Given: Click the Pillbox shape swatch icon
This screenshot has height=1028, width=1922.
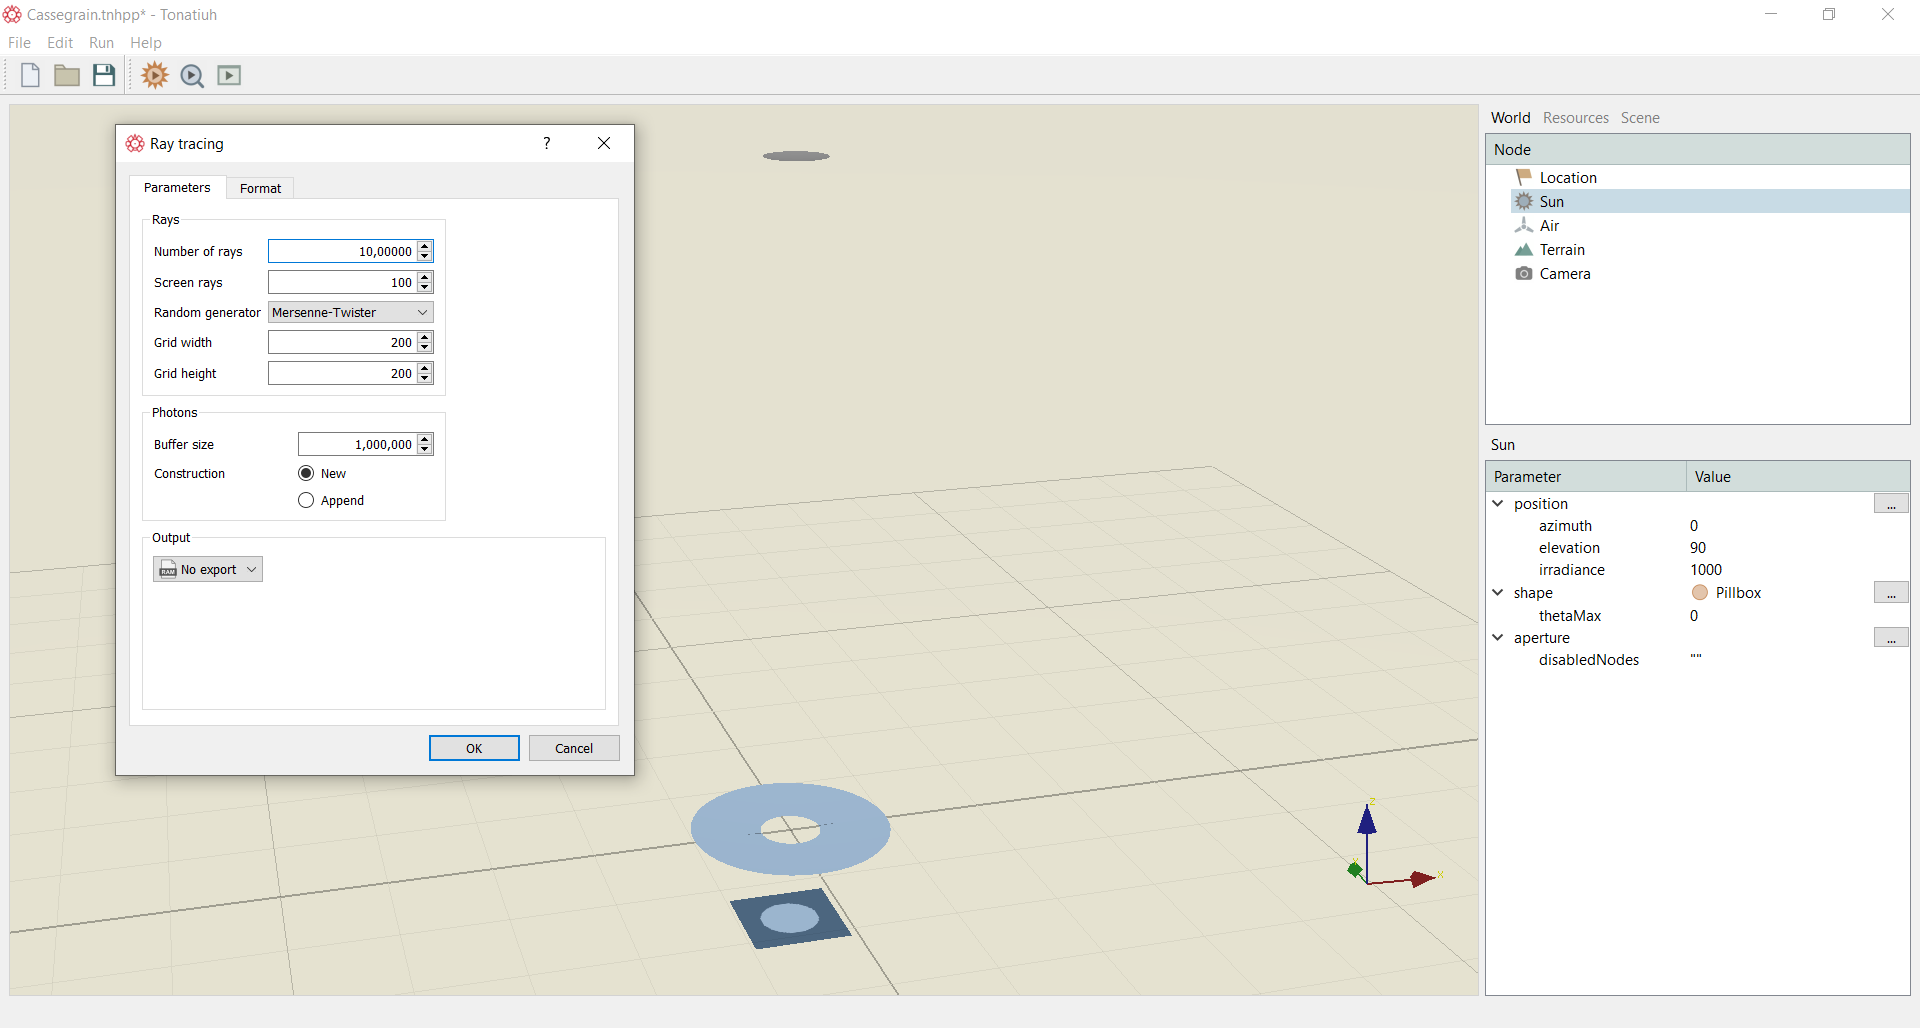Looking at the screenshot, I should [x=1700, y=592].
